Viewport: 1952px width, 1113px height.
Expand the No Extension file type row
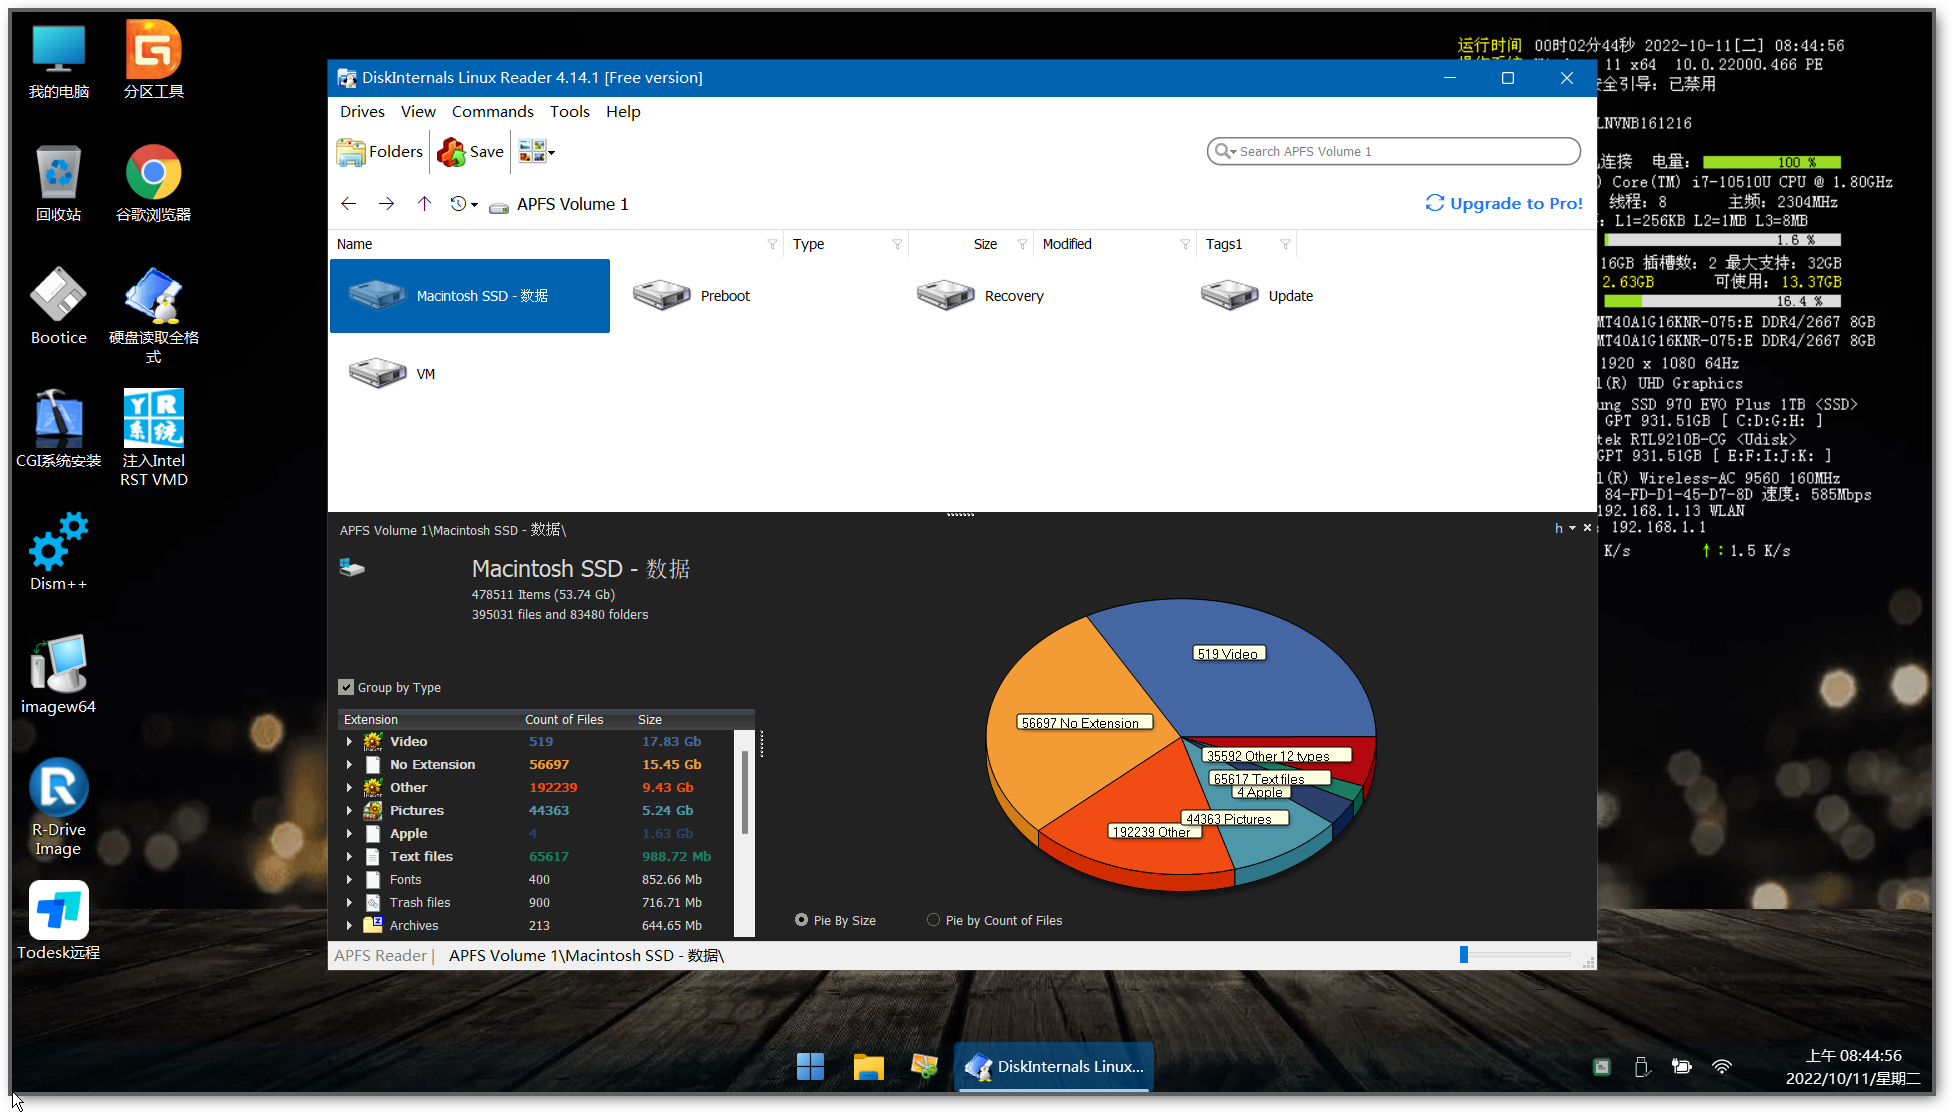coord(349,764)
